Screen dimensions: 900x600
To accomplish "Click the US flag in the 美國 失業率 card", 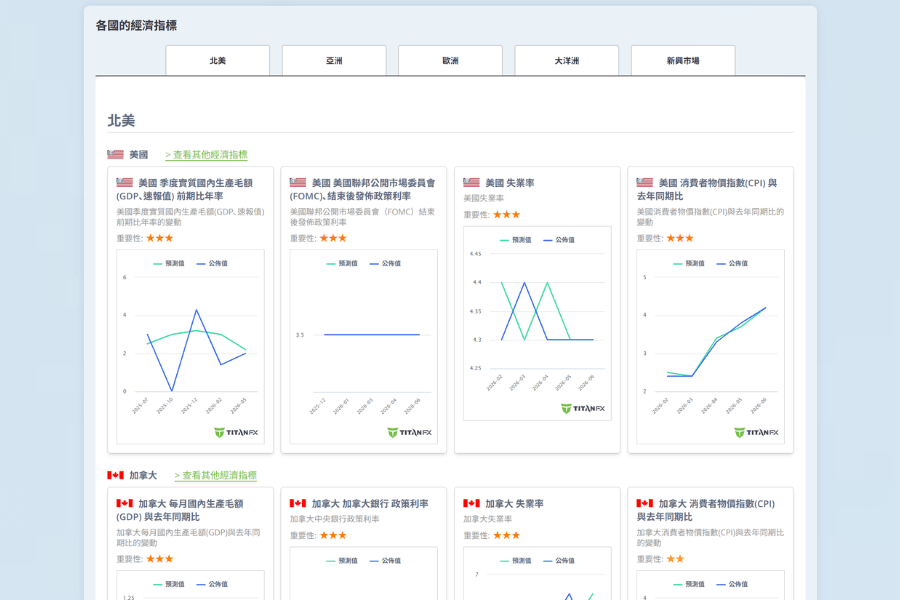I will (x=471, y=183).
